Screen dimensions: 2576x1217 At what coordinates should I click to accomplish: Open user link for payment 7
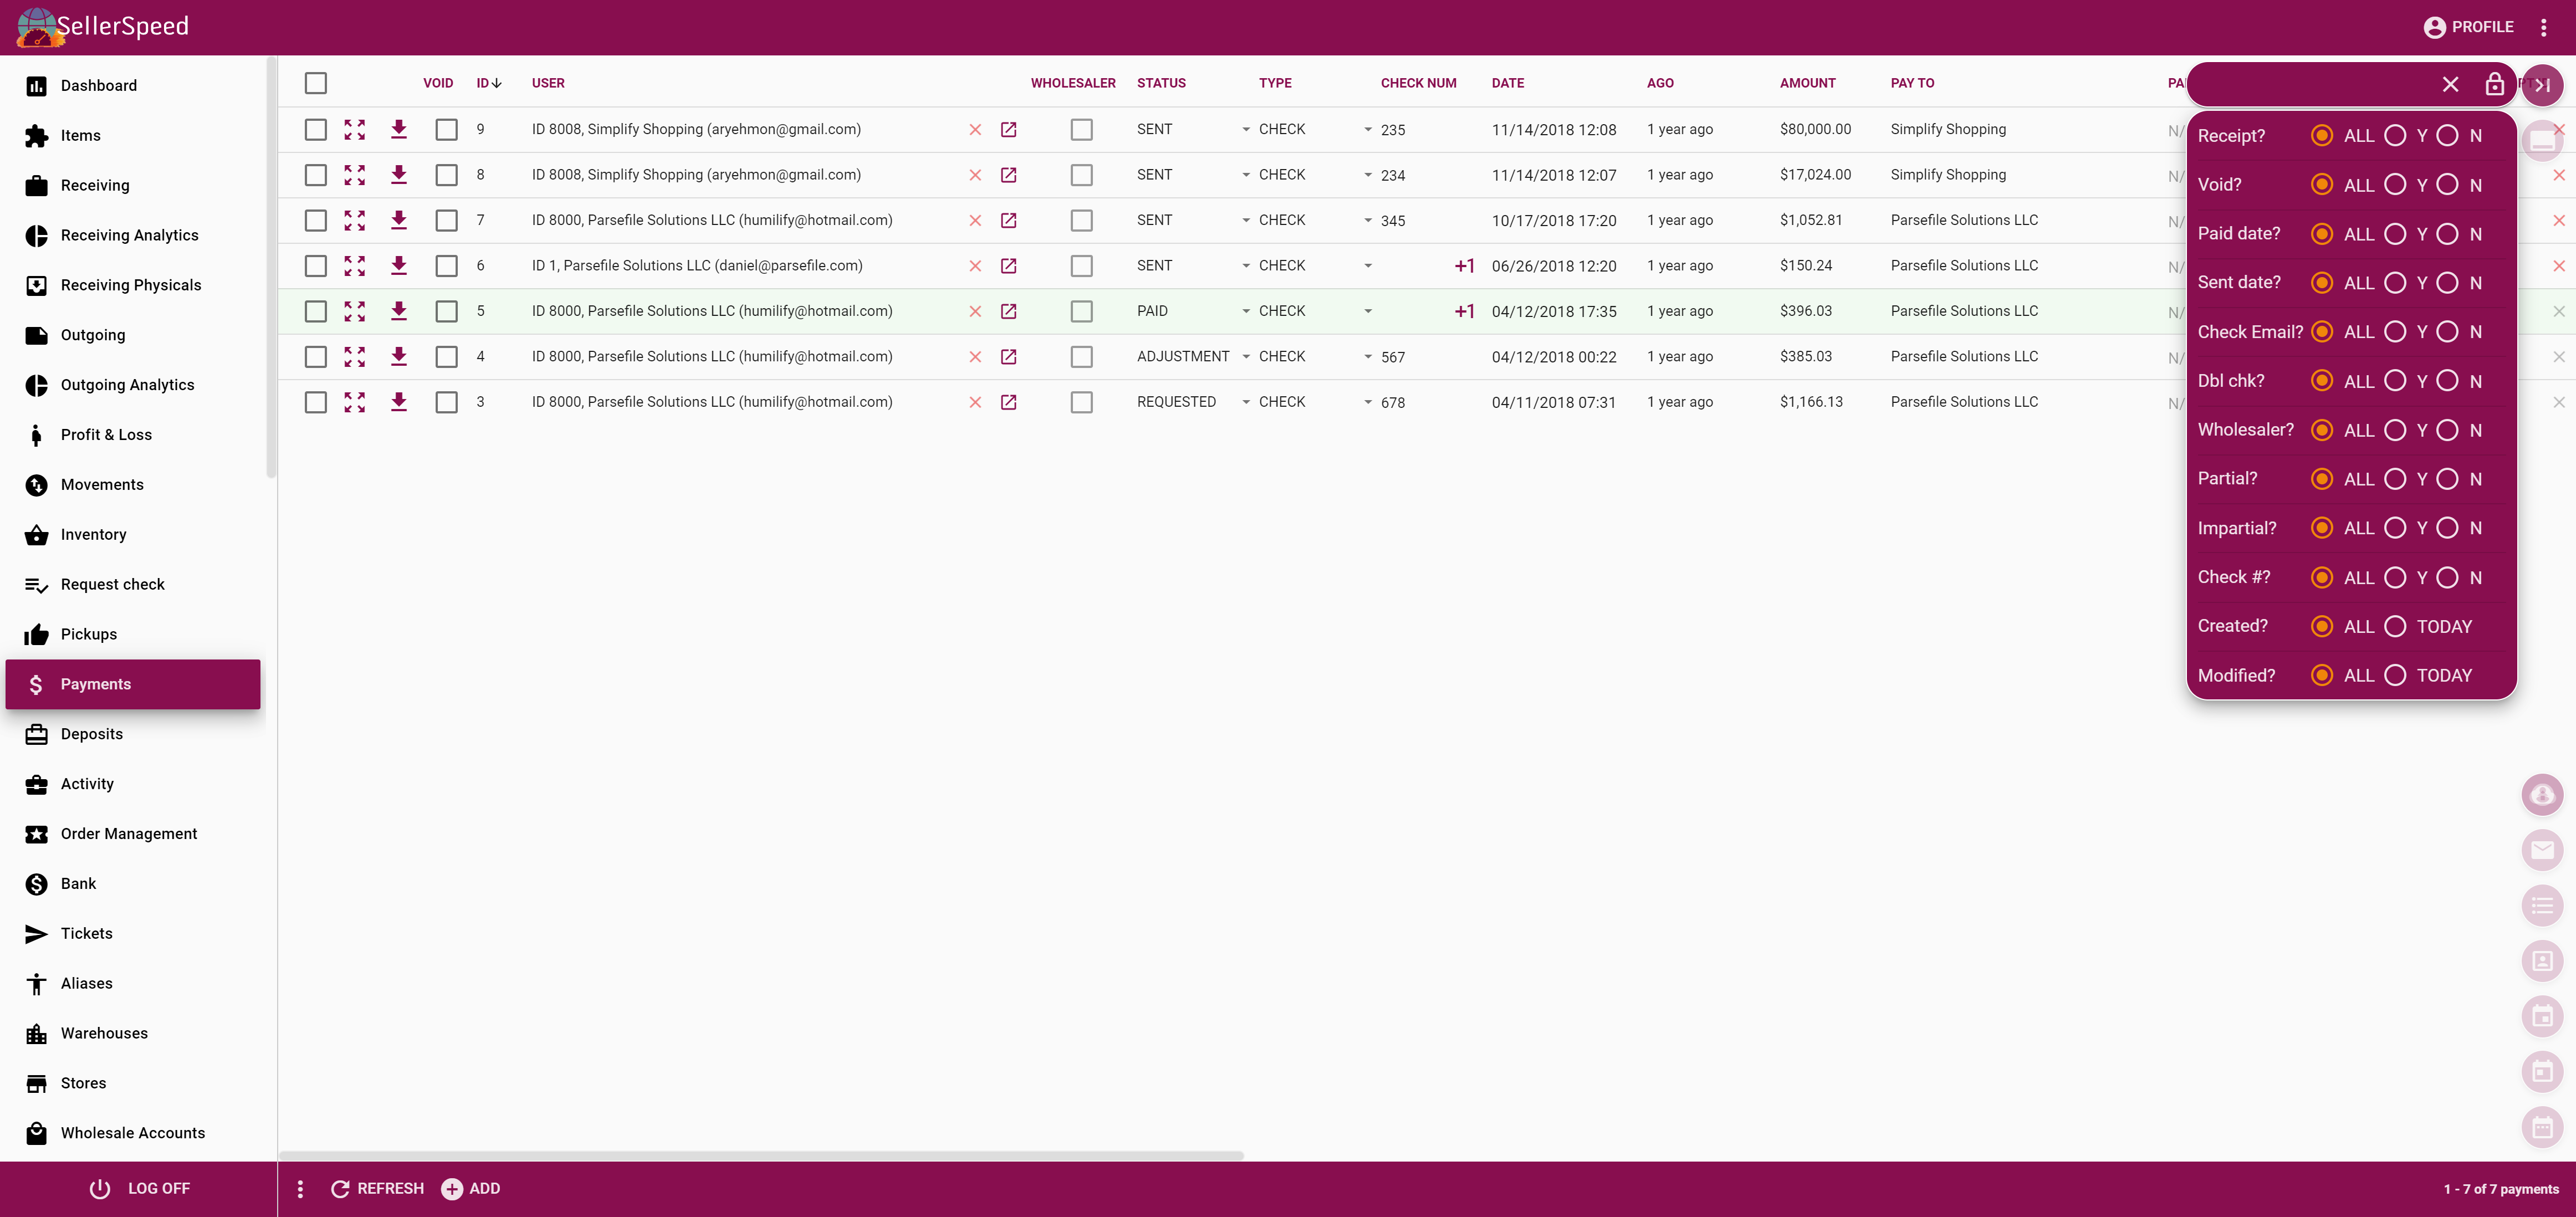click(x=1008, y=220)
